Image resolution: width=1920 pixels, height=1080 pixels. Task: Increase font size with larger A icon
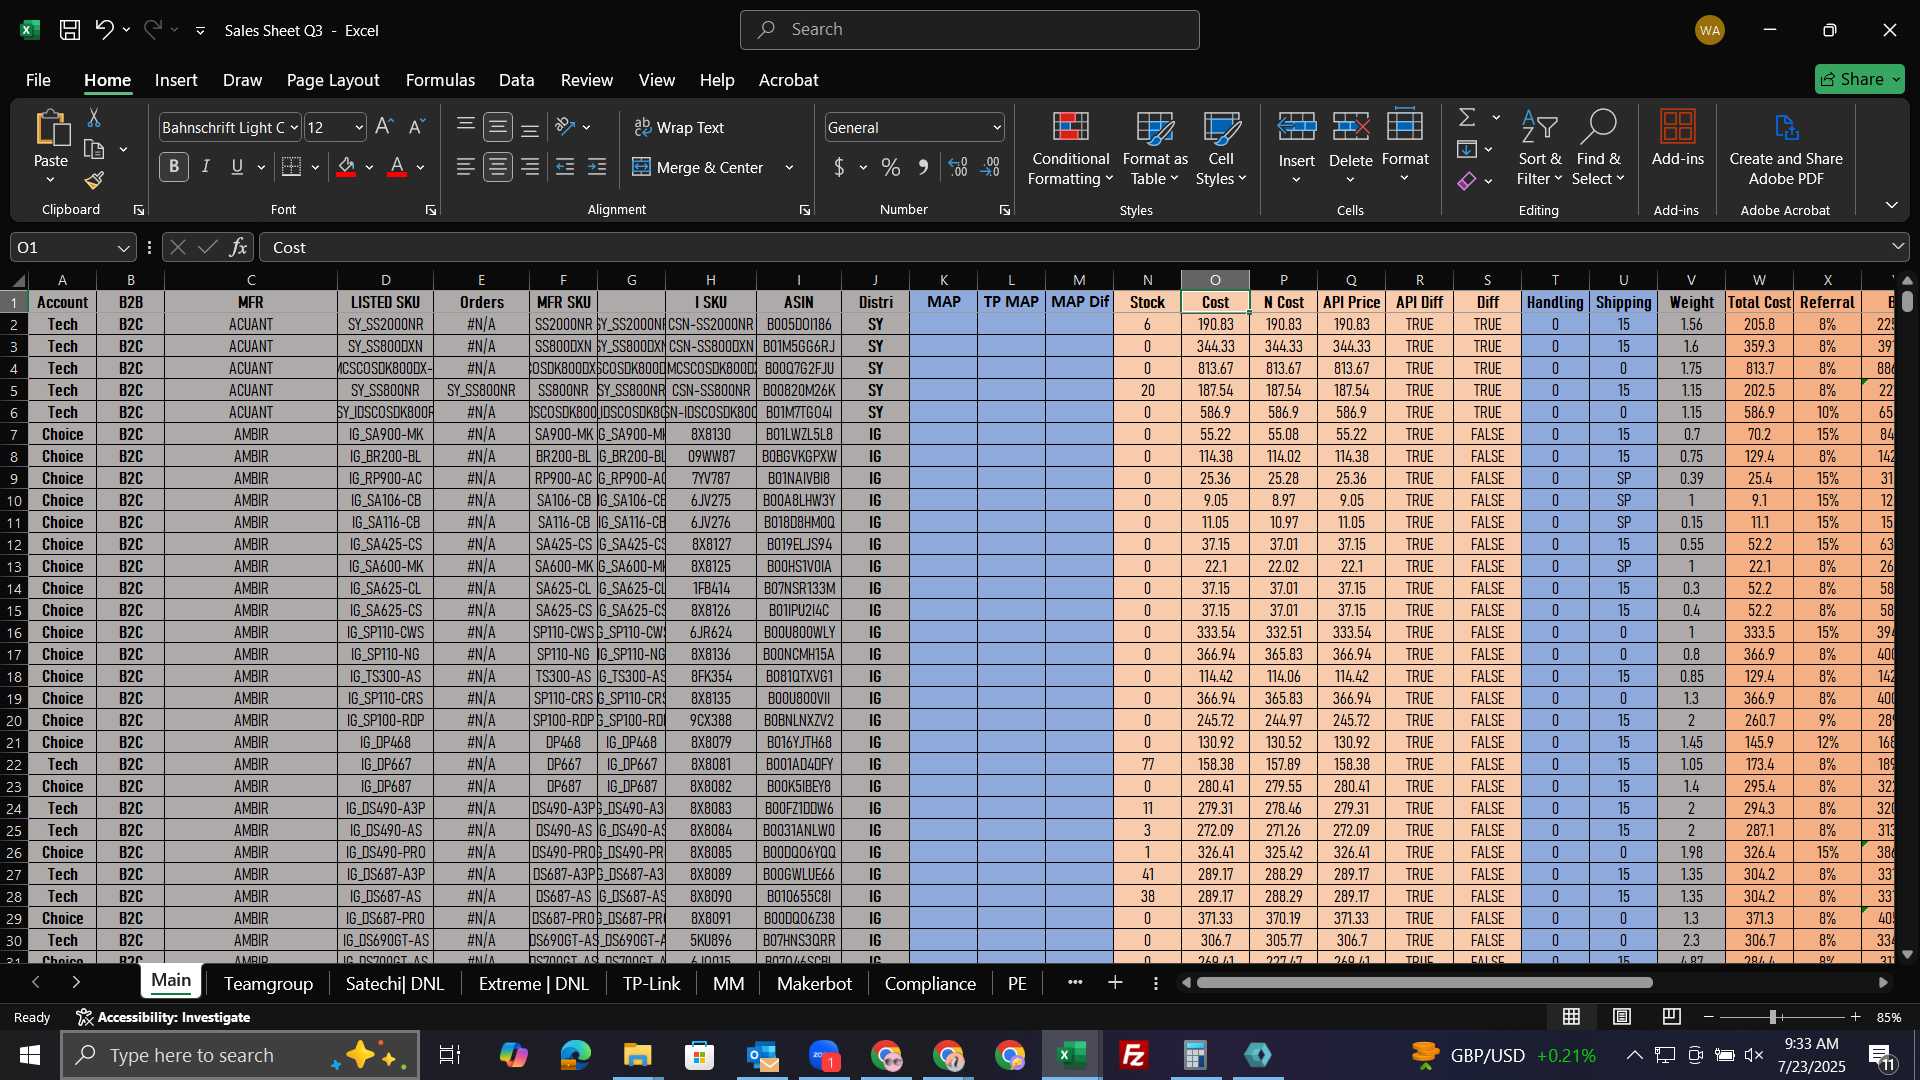tap(384, 127)
